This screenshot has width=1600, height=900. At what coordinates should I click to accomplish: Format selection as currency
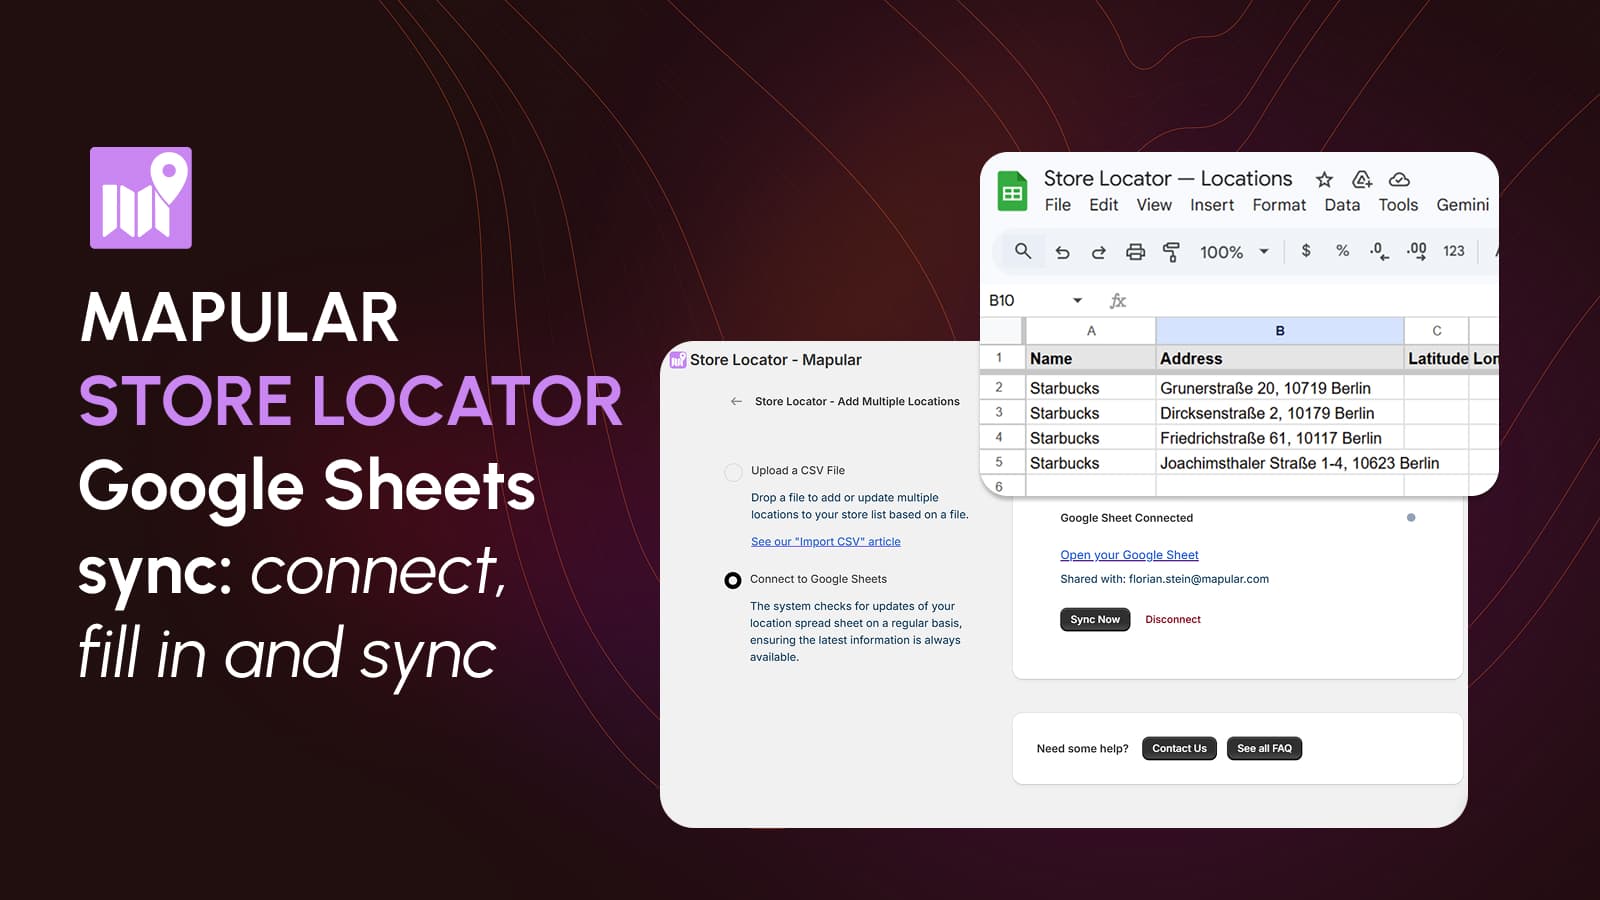coord(1306,251)
